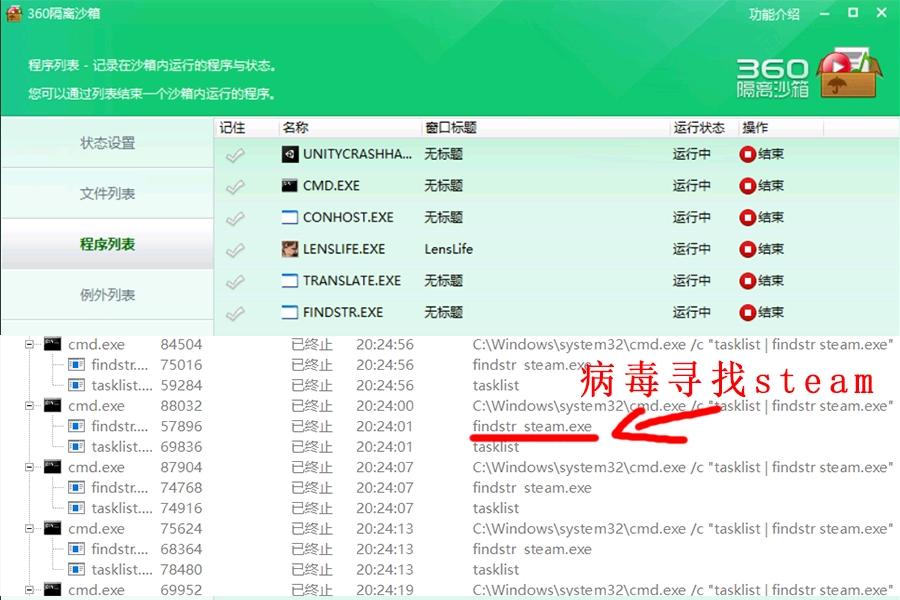Click the 360 sandbox logo at top right
The height and width of the screenshot is (600, 900).
click(x=807, y=75)
